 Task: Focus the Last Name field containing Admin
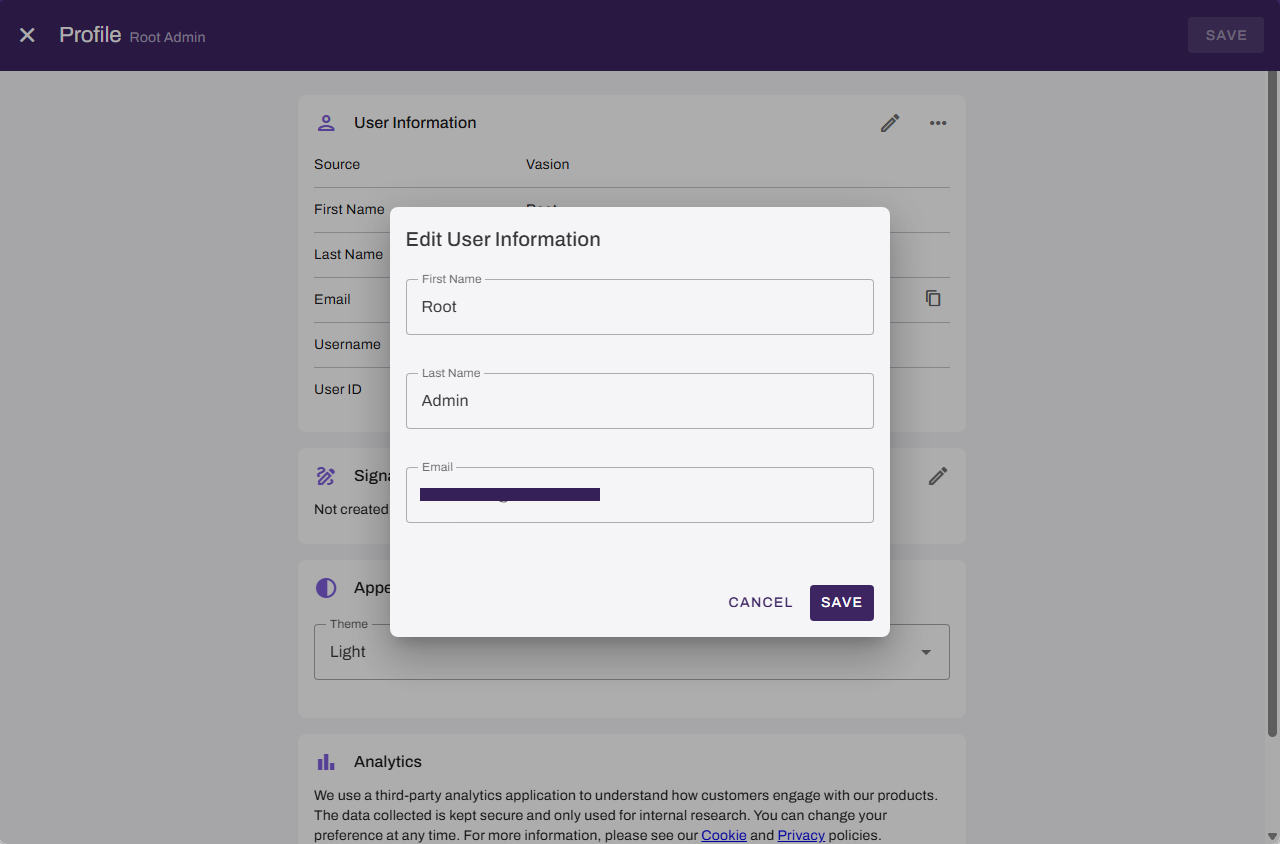click(640, 401)
